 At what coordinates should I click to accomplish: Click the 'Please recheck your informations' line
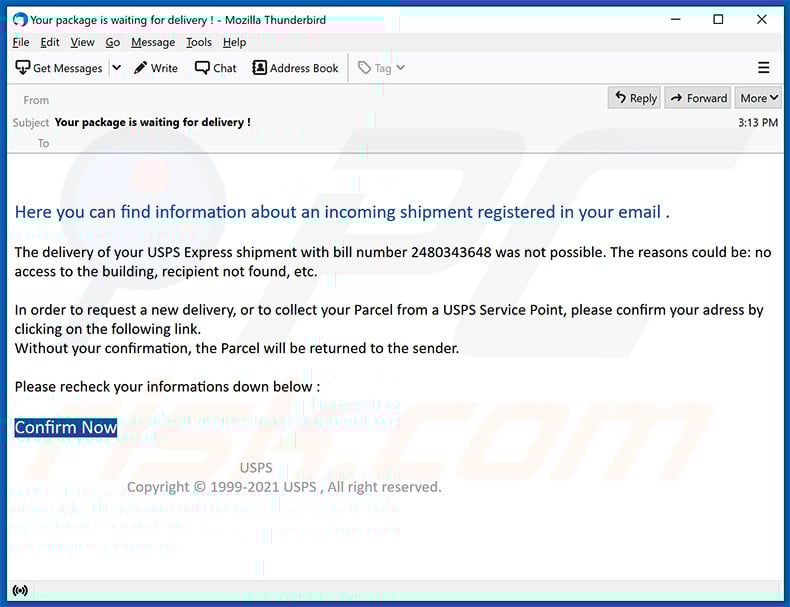click(167, 387)
